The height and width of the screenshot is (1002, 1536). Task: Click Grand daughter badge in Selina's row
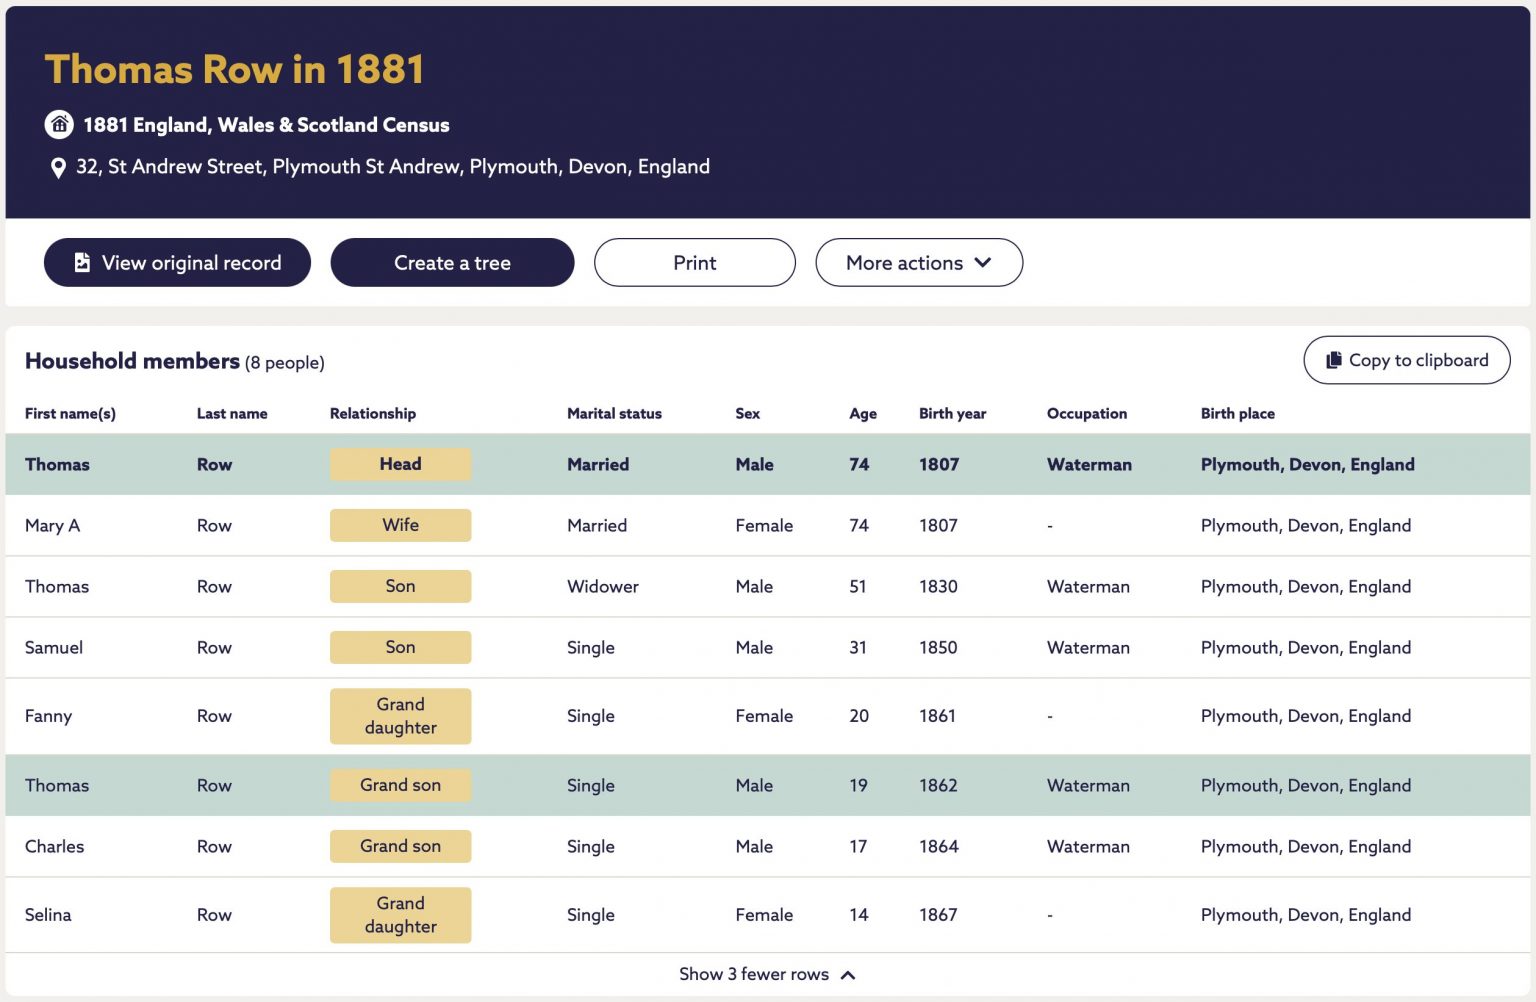(x=400, y=915)
